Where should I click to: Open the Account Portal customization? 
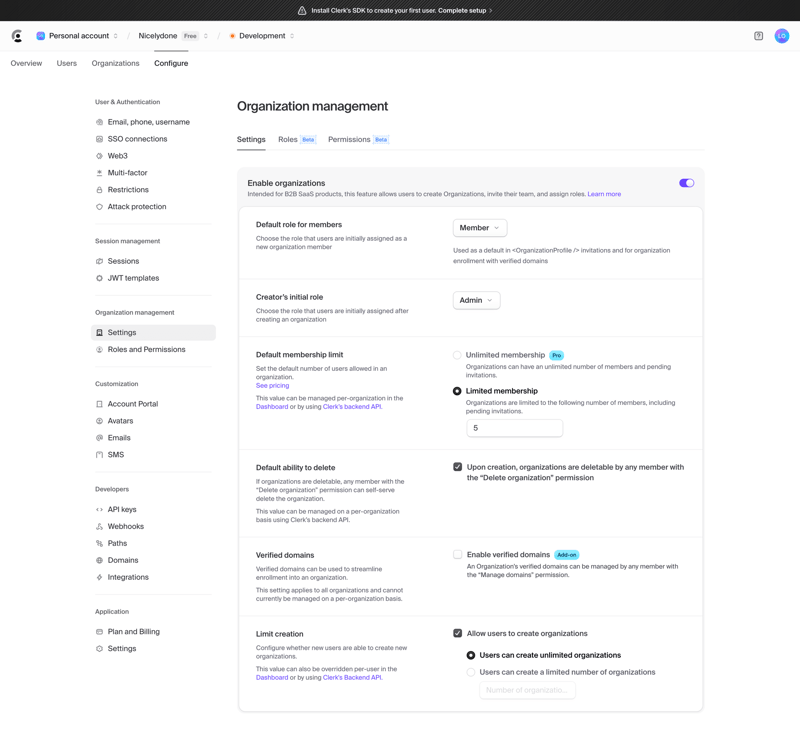point(131,403)
